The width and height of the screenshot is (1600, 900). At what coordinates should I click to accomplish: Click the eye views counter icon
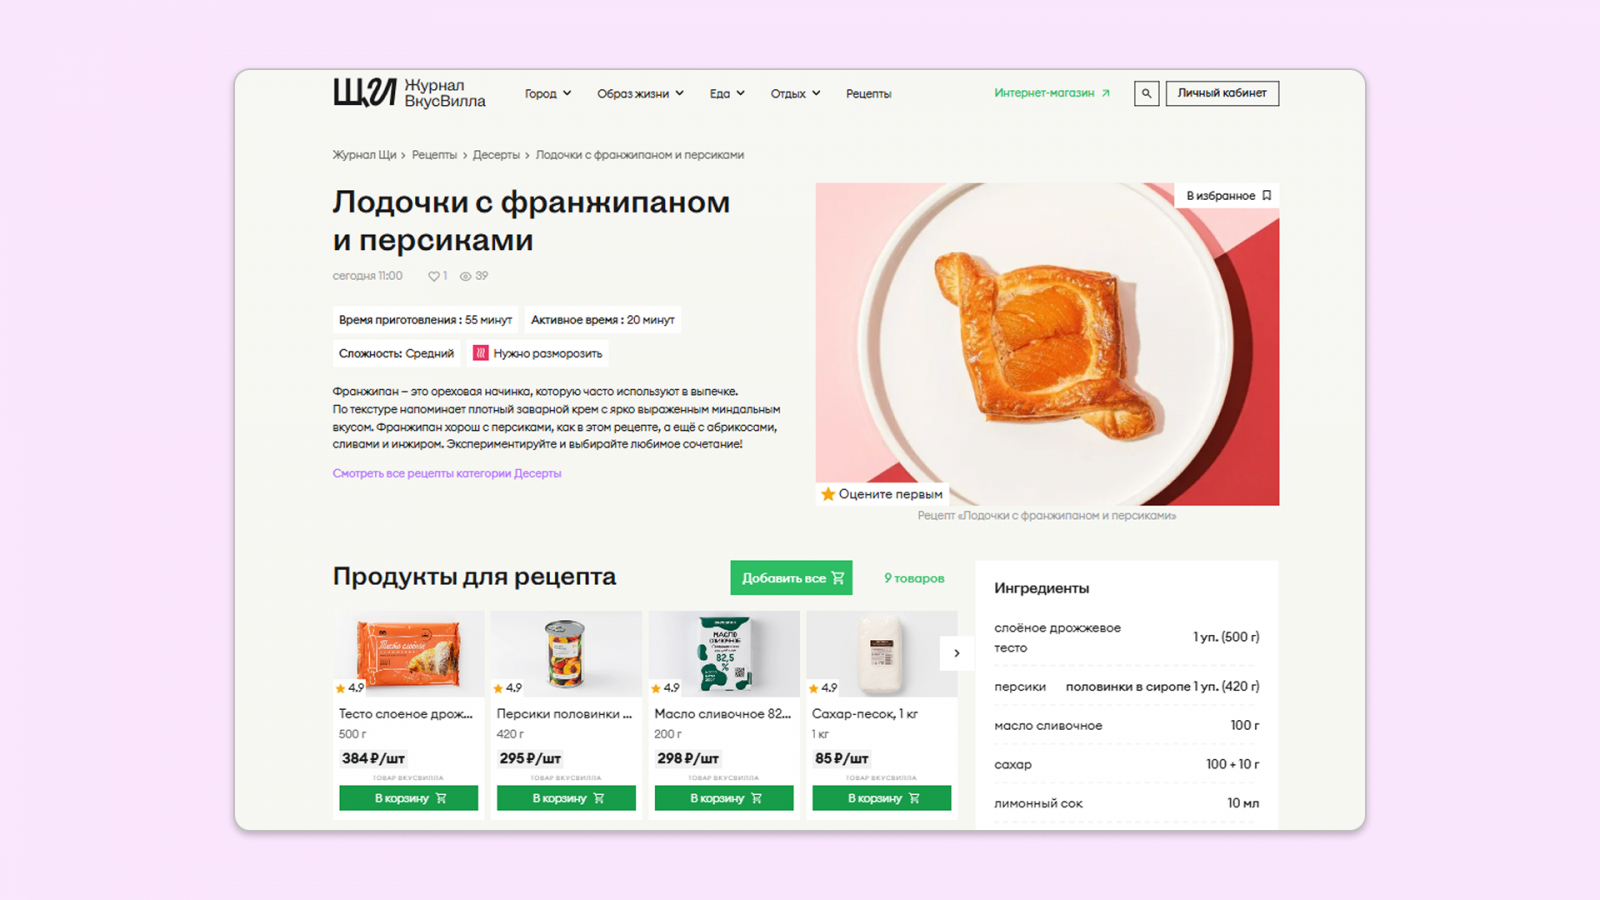[465, 276]
